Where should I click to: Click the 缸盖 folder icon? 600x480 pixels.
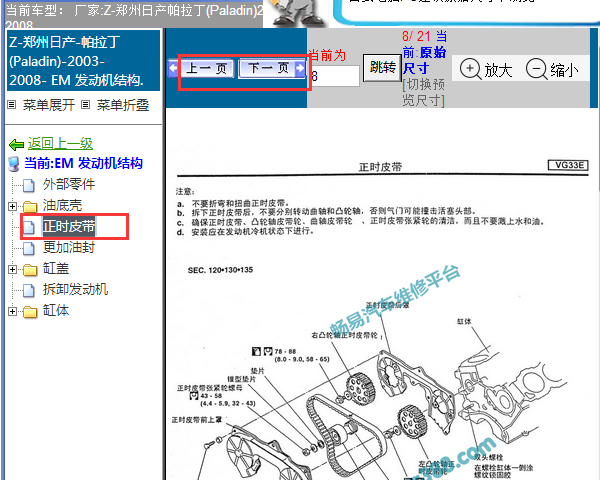point(30,270)
